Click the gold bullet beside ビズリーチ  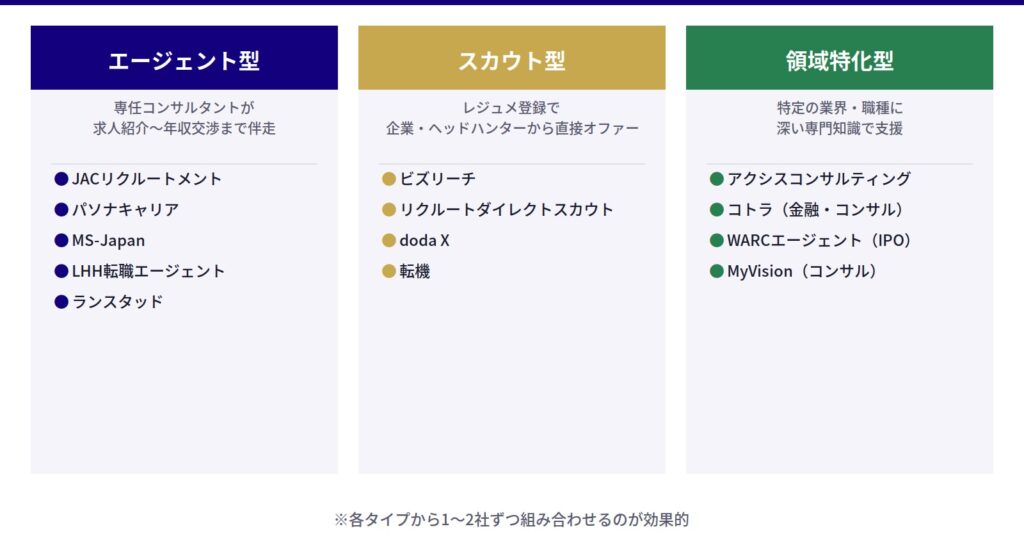point(389,179)
